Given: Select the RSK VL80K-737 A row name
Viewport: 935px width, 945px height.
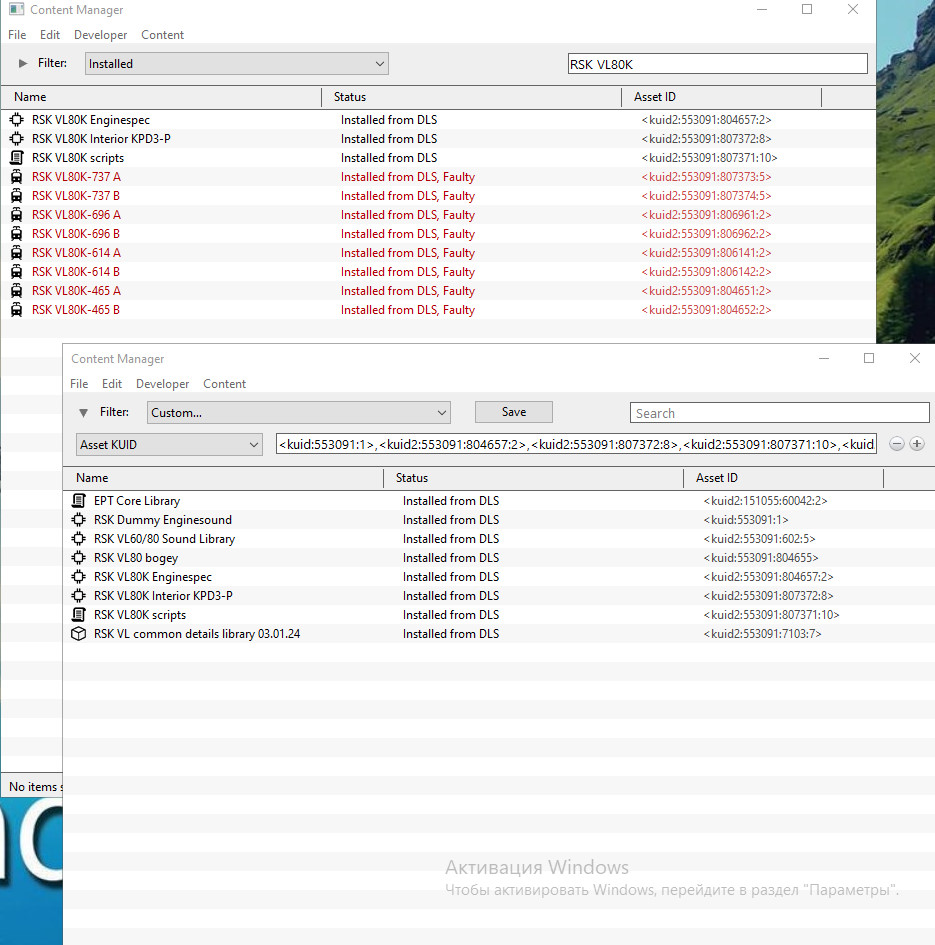Looking at the screenshot, I should click(76, 177).
